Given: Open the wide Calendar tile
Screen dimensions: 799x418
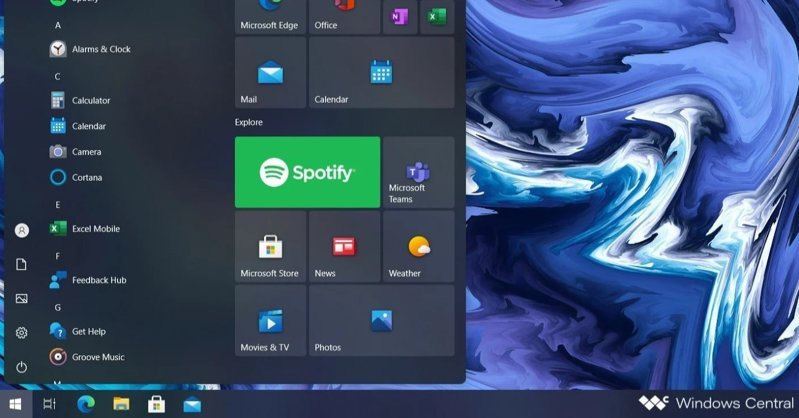Looking at the screenshot, I should [x=382, y=72].
